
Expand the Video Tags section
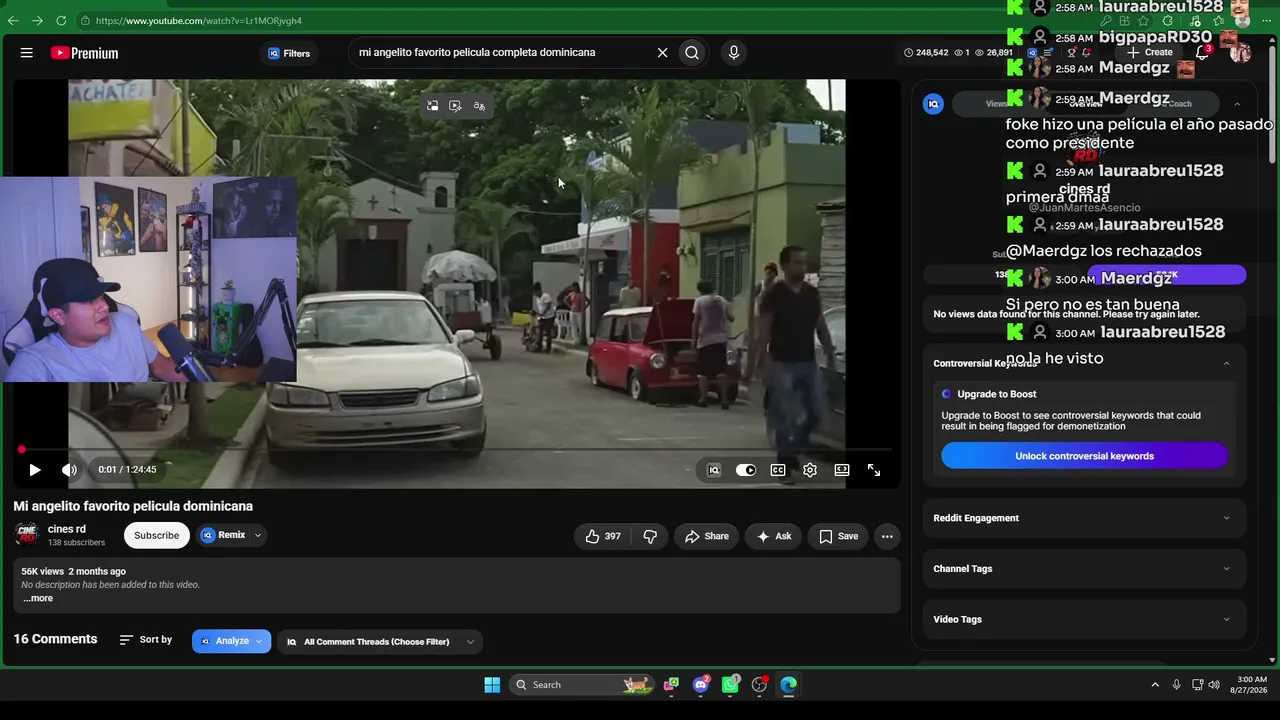pos(1085,619)
